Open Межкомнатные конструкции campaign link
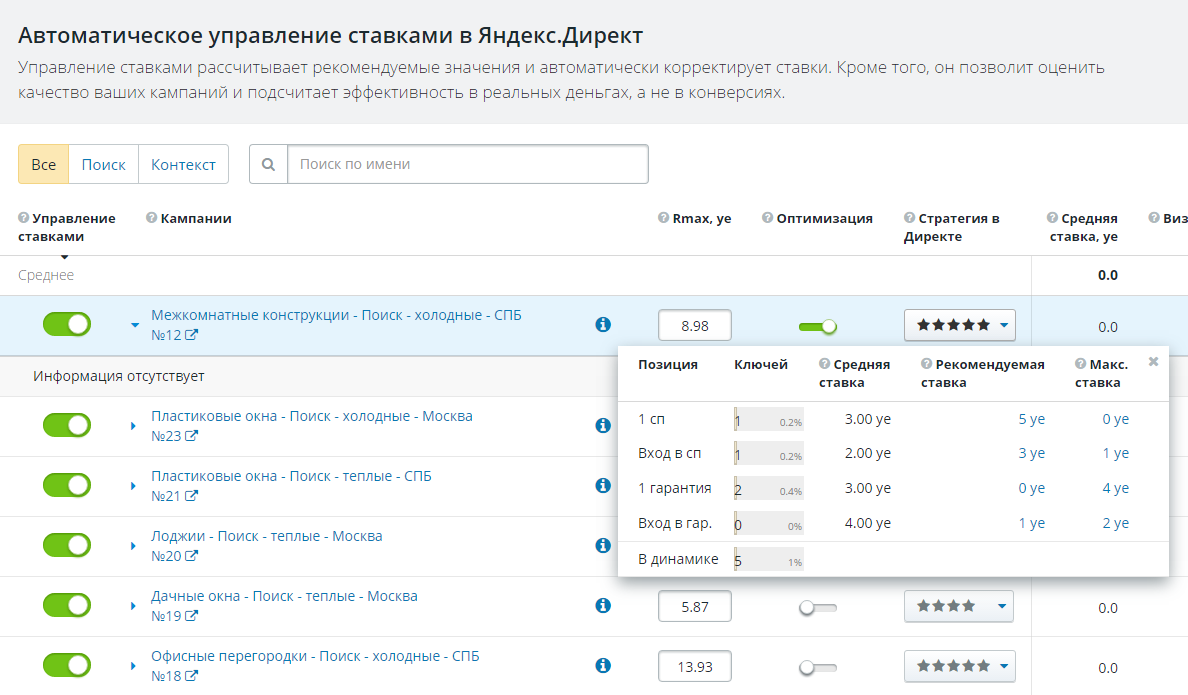Image resolution: width=1188 pixels, height=695 pixels. pos(336,315)
